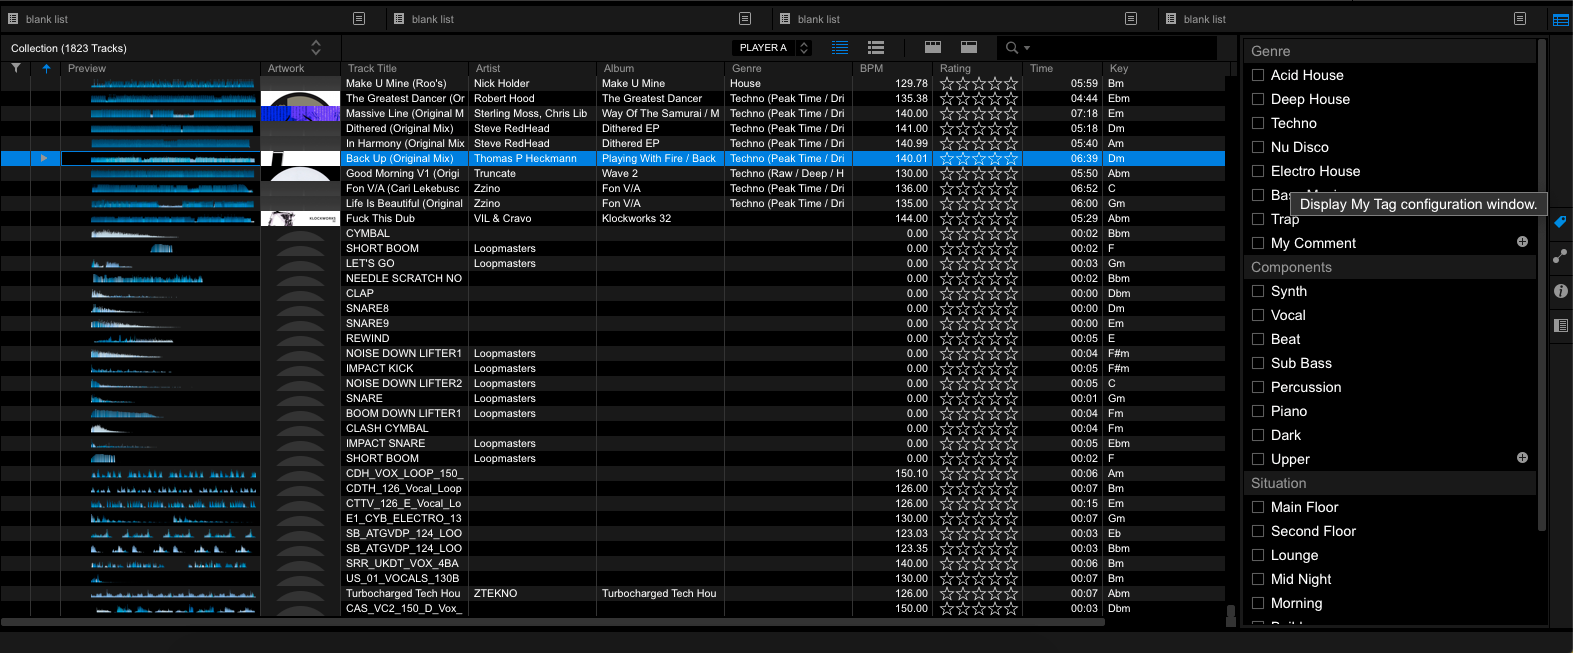The width and height of the screenshot is (1573, 653).
Task: Collapse the Situation tag category header
Action: 1390,483
